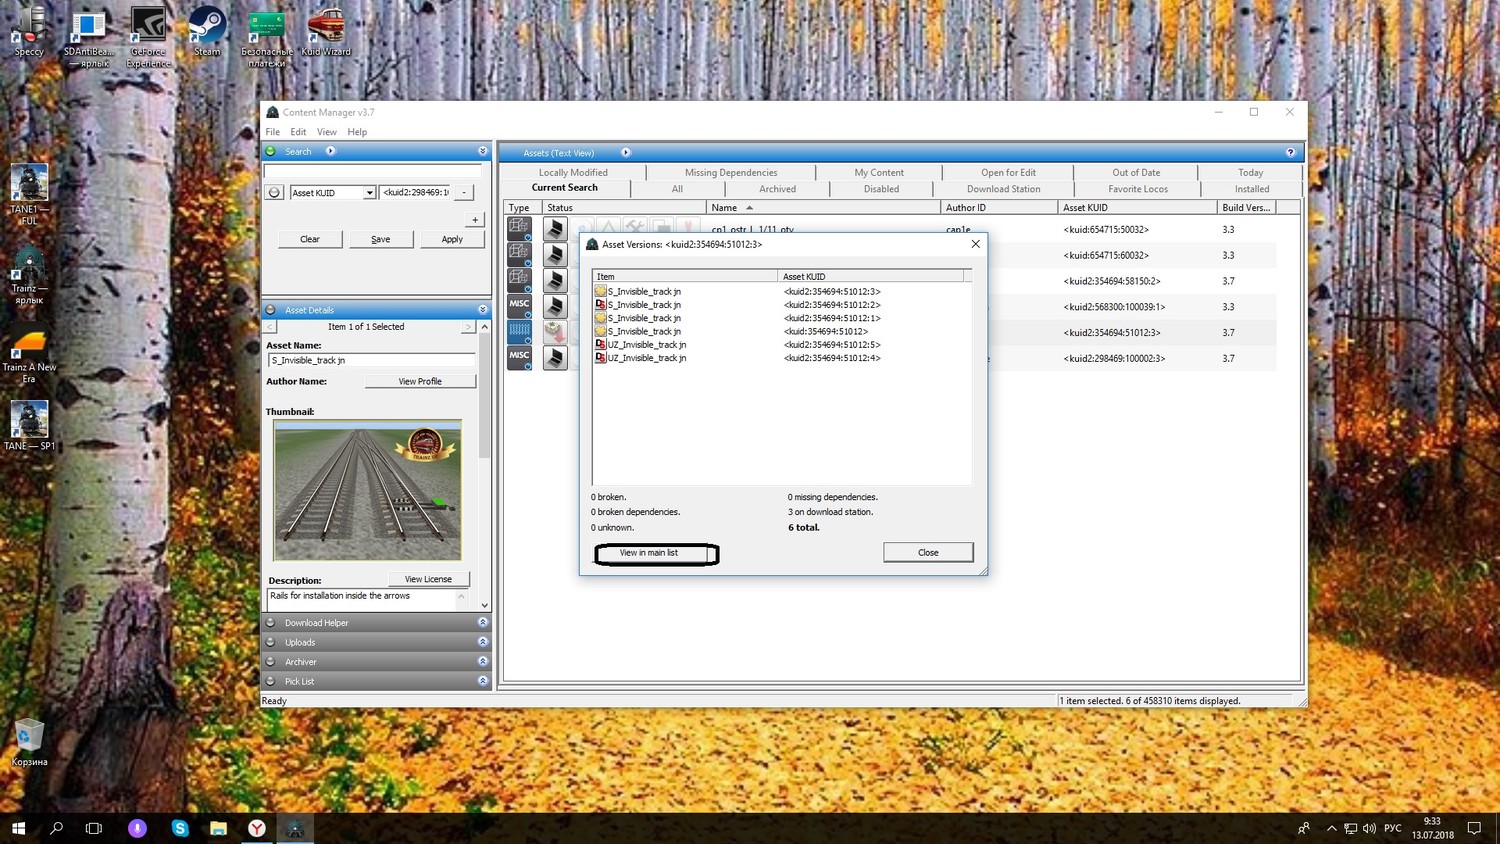The image size is (1500, 844).
Task: Open the Kuid Wizard desktop icon
Action: tap(326, 30)
